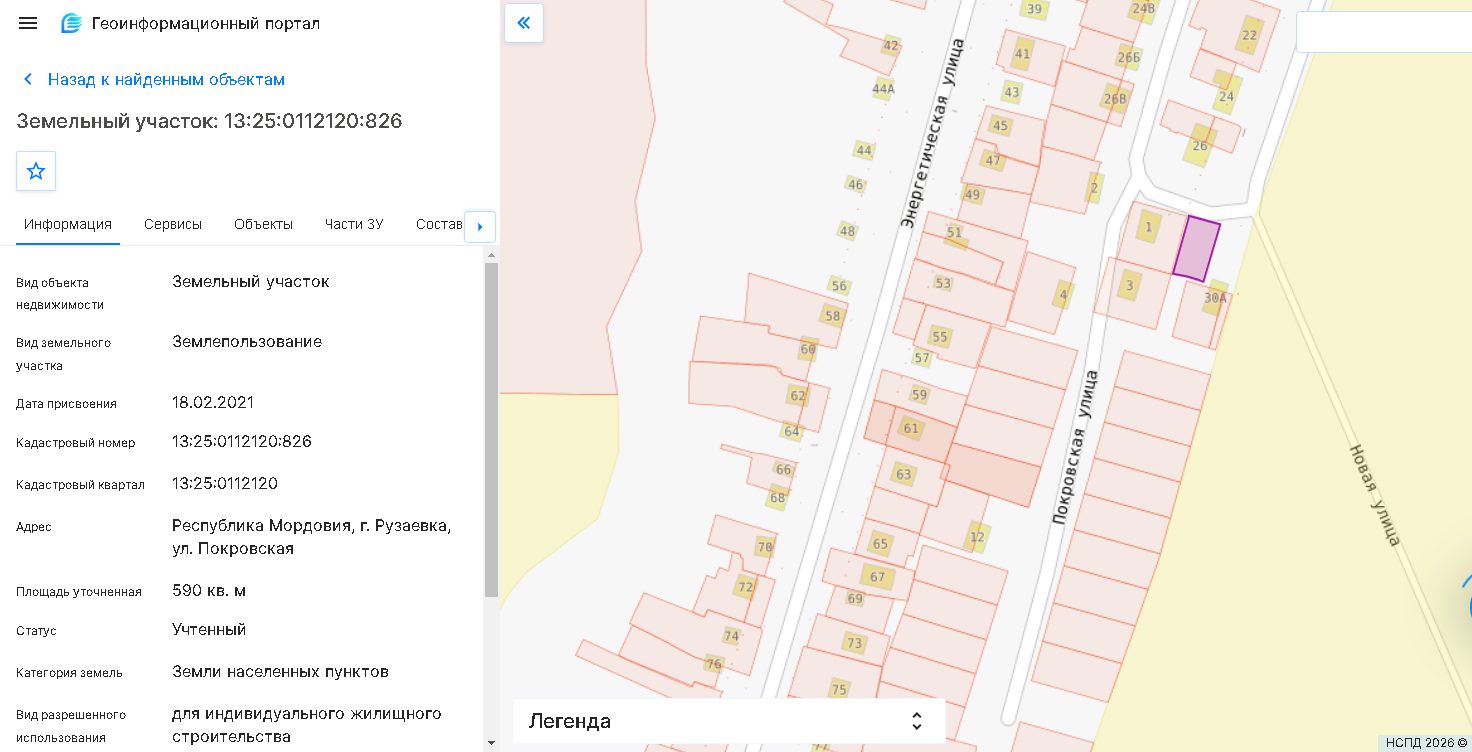Follow the Назад к найденным объектам link

(x=166, y=79)
